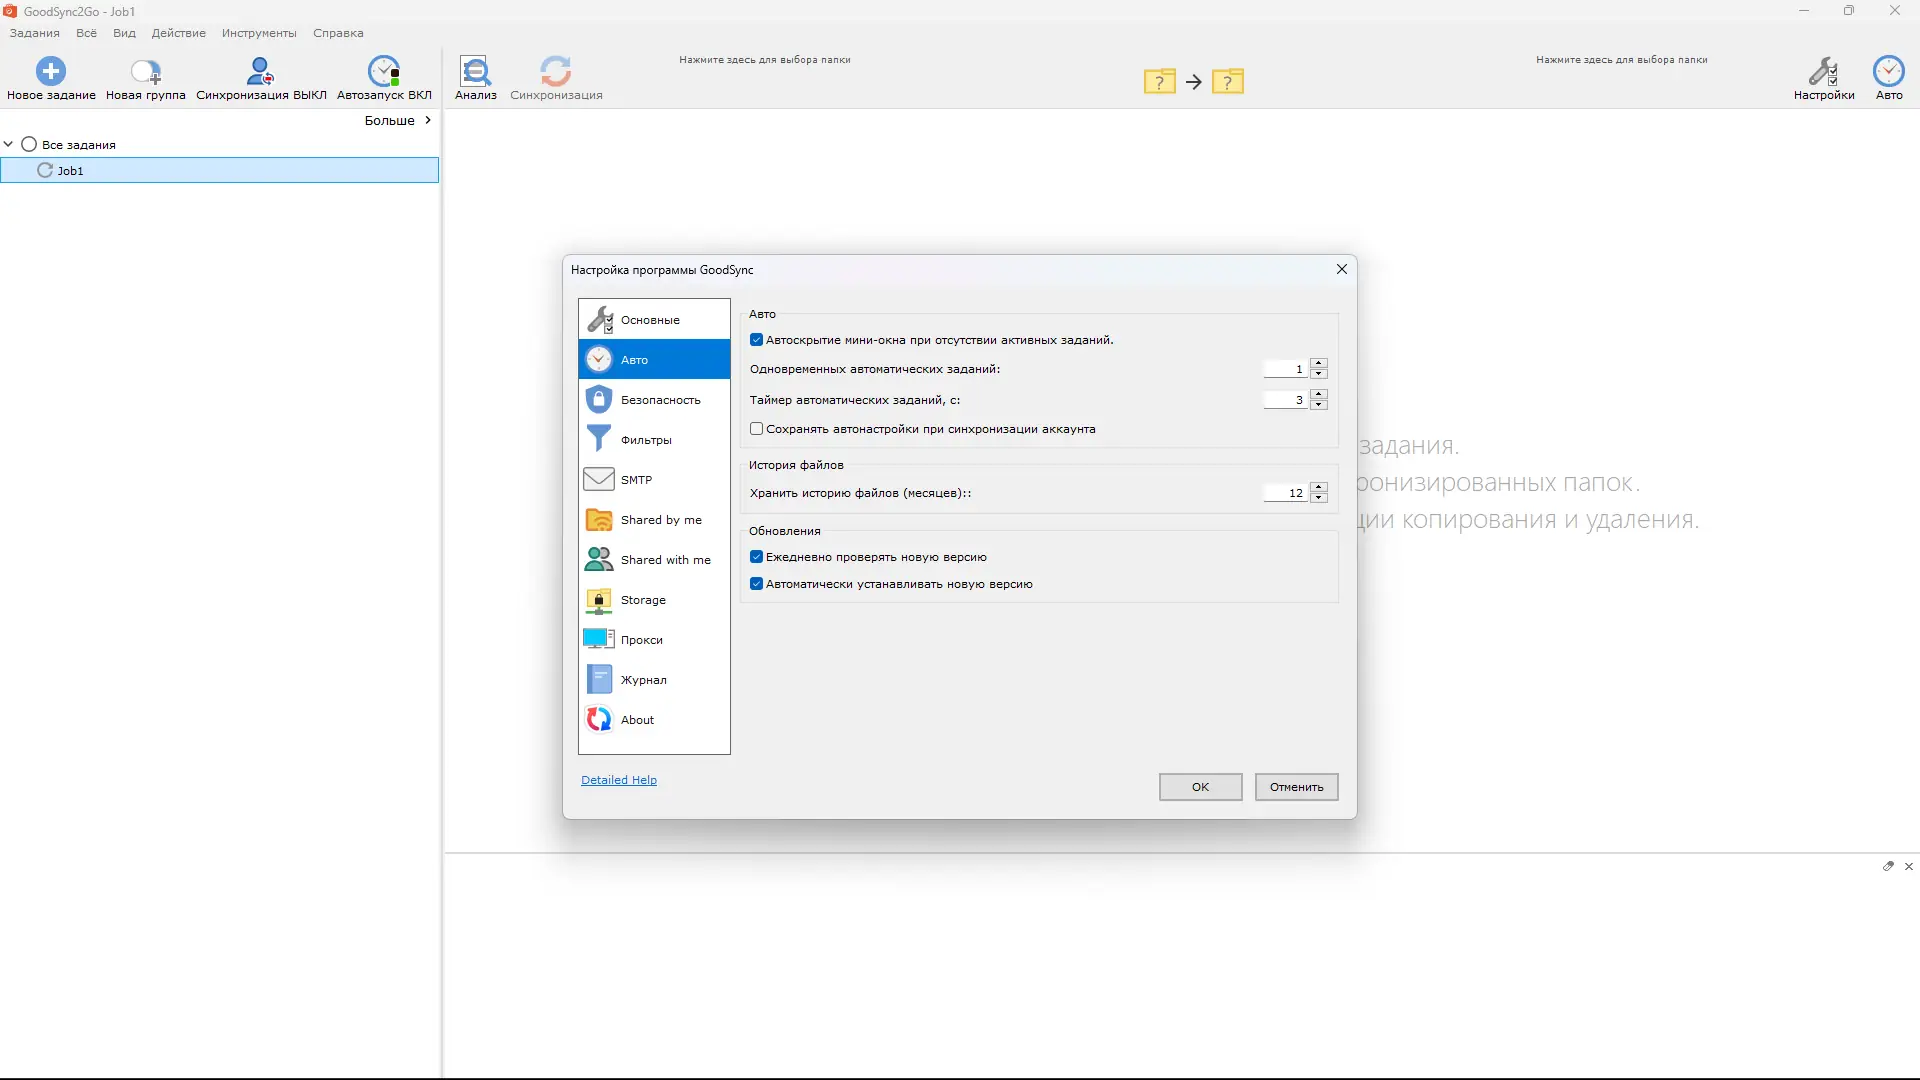Enable saving auto settings on account sync
The width and height of the screenshot is (1920, 1080).
coord(757,429)
